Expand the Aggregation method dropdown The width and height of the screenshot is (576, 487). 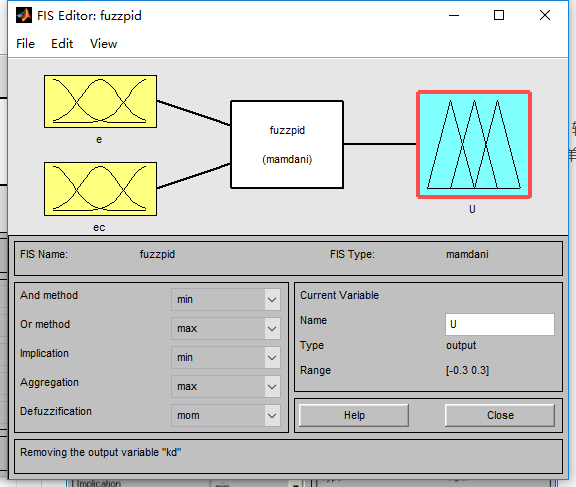coord(226,386)
